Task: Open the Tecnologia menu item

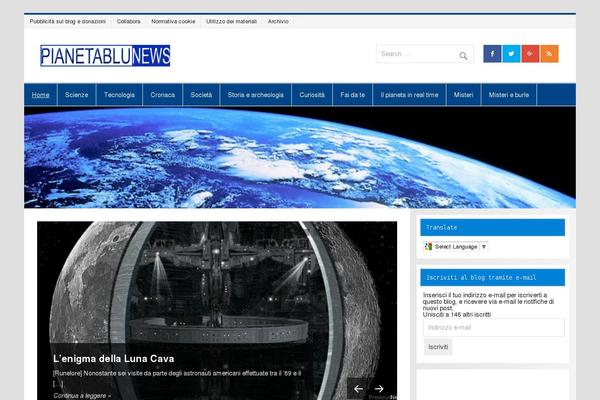Action: click(119, 95)
